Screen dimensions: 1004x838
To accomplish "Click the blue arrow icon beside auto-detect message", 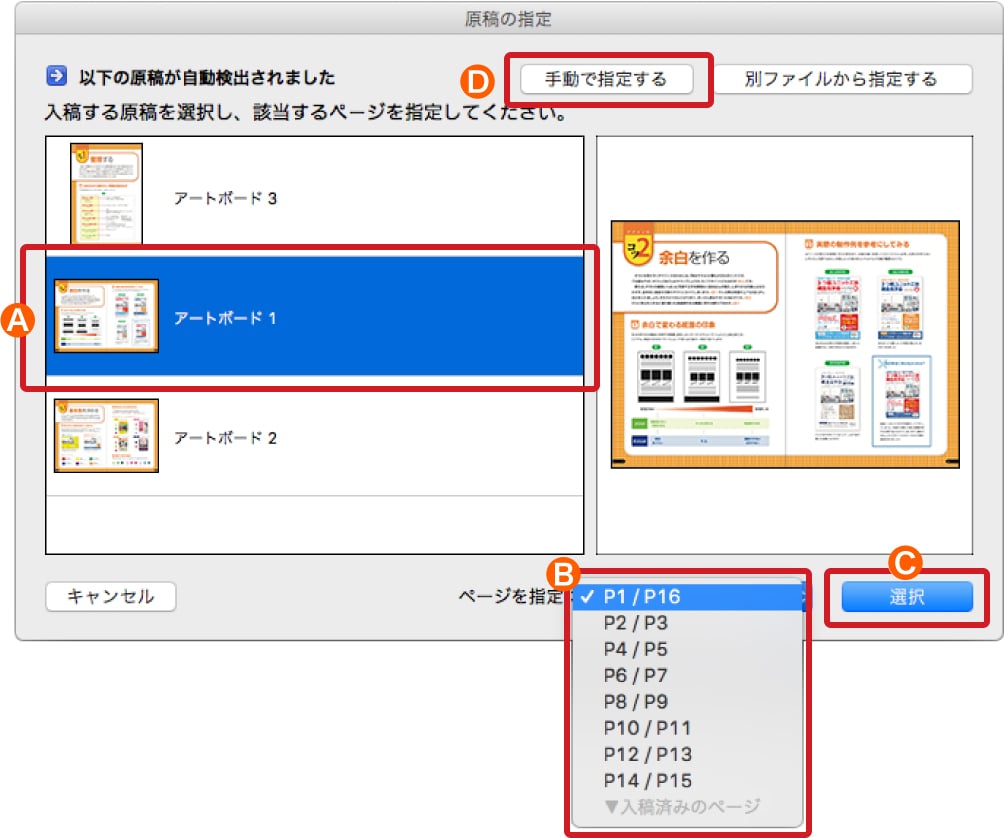I will click(x=56, y=76).
